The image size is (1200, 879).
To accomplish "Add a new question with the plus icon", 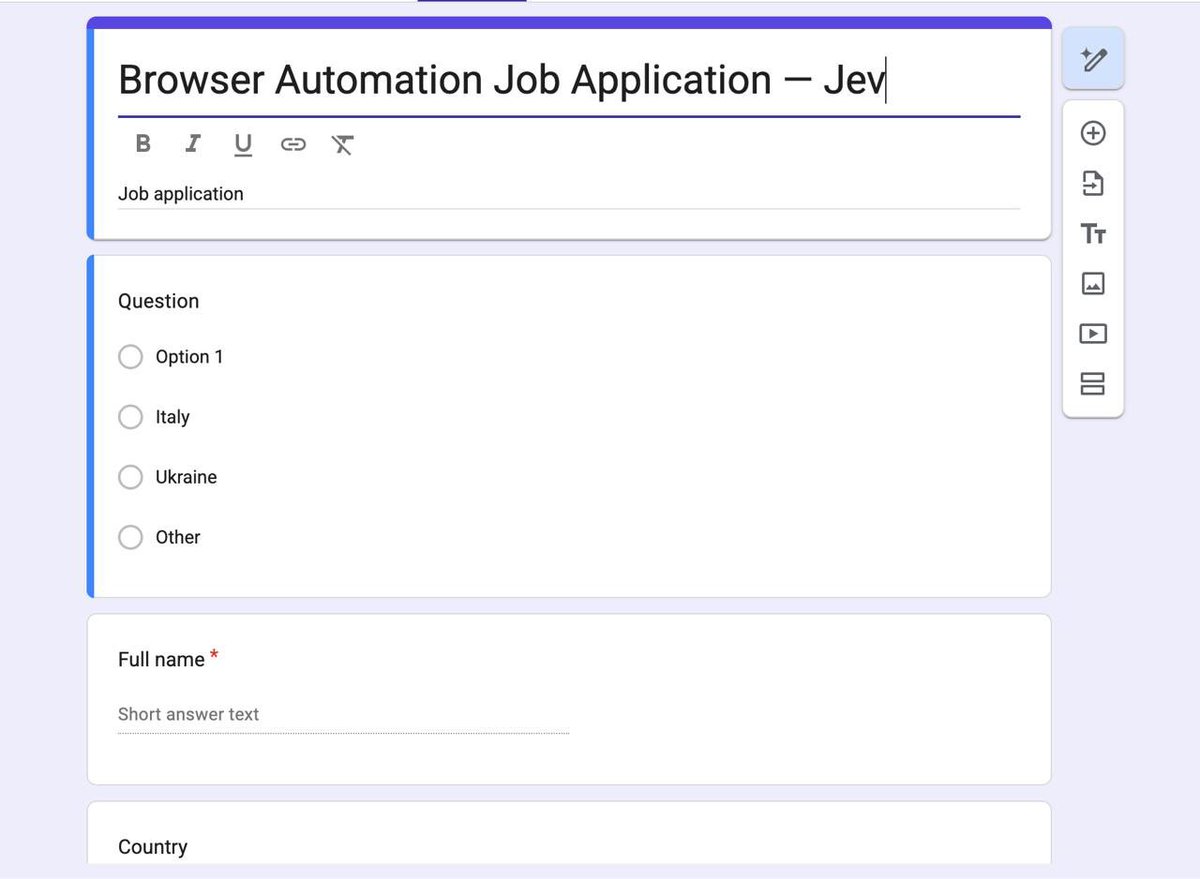I will coord(1093,133).
